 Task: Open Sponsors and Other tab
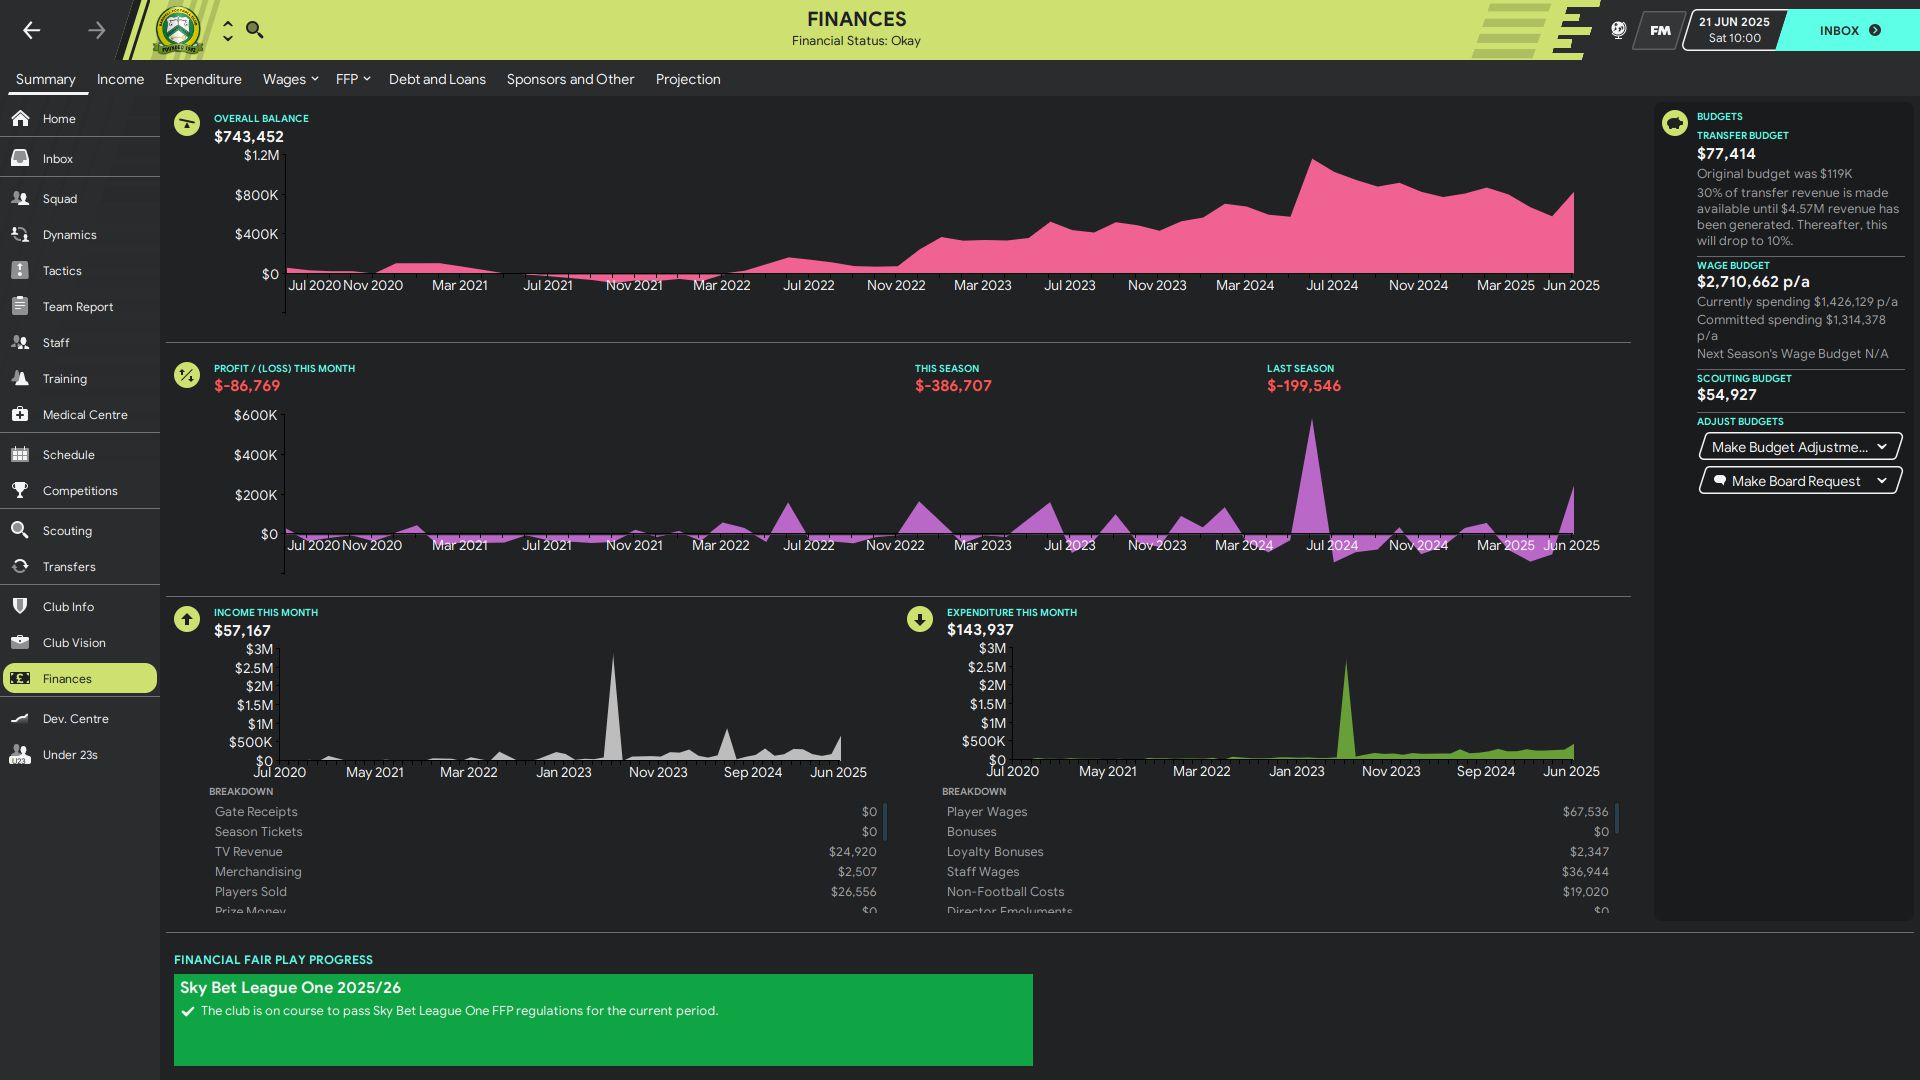click(x=570, y=79)
